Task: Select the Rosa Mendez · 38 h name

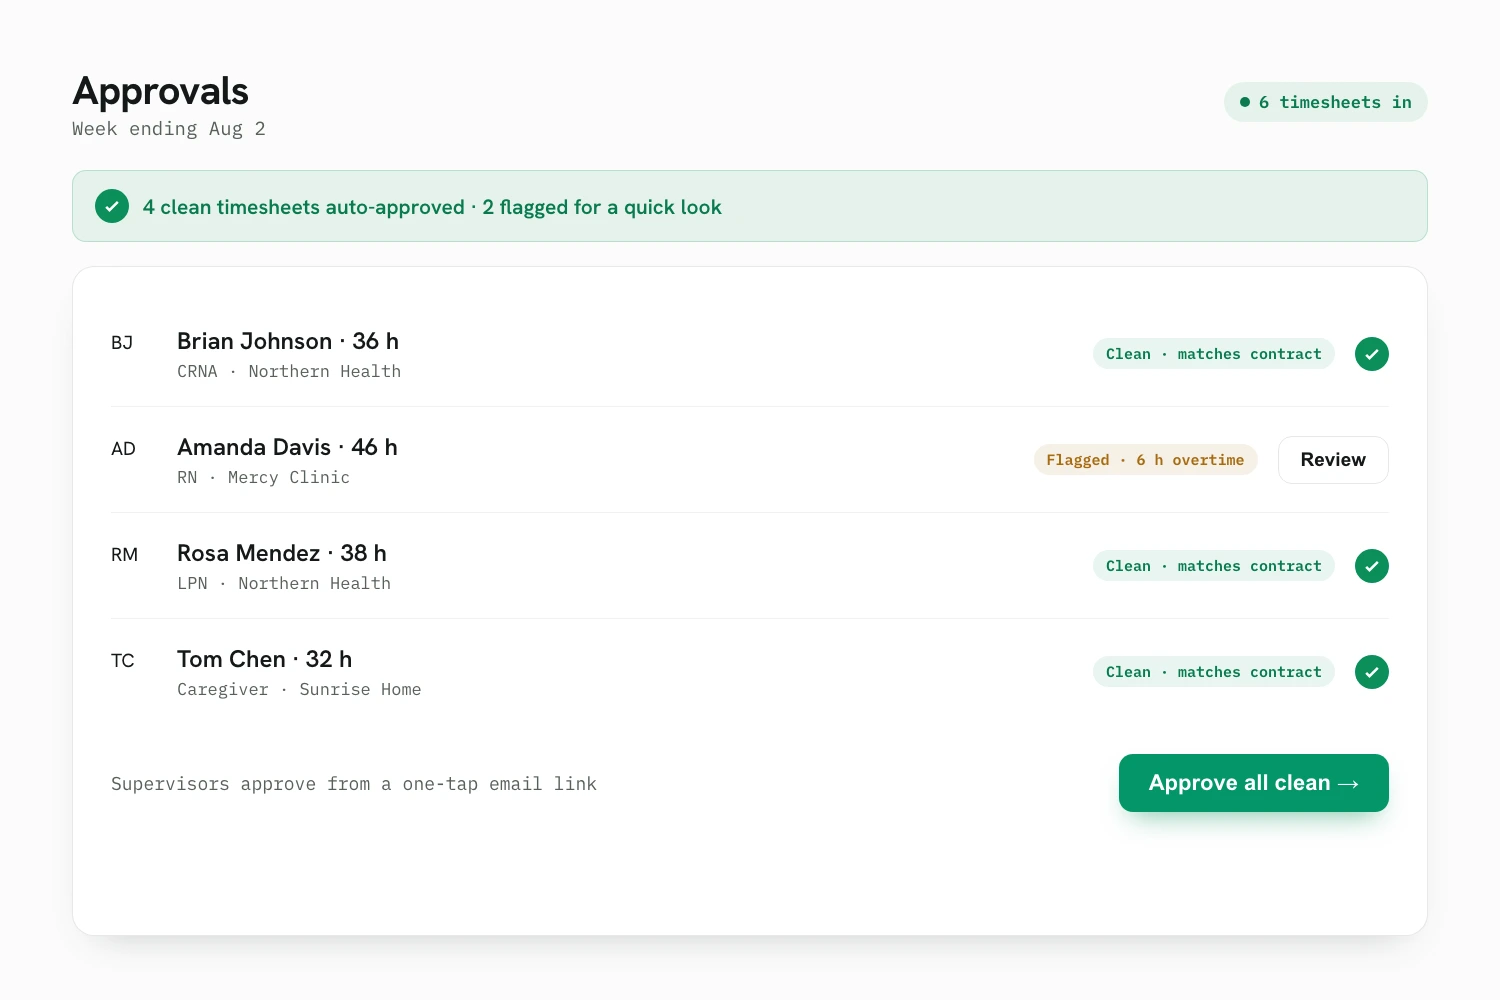Action: pos(282,553)
